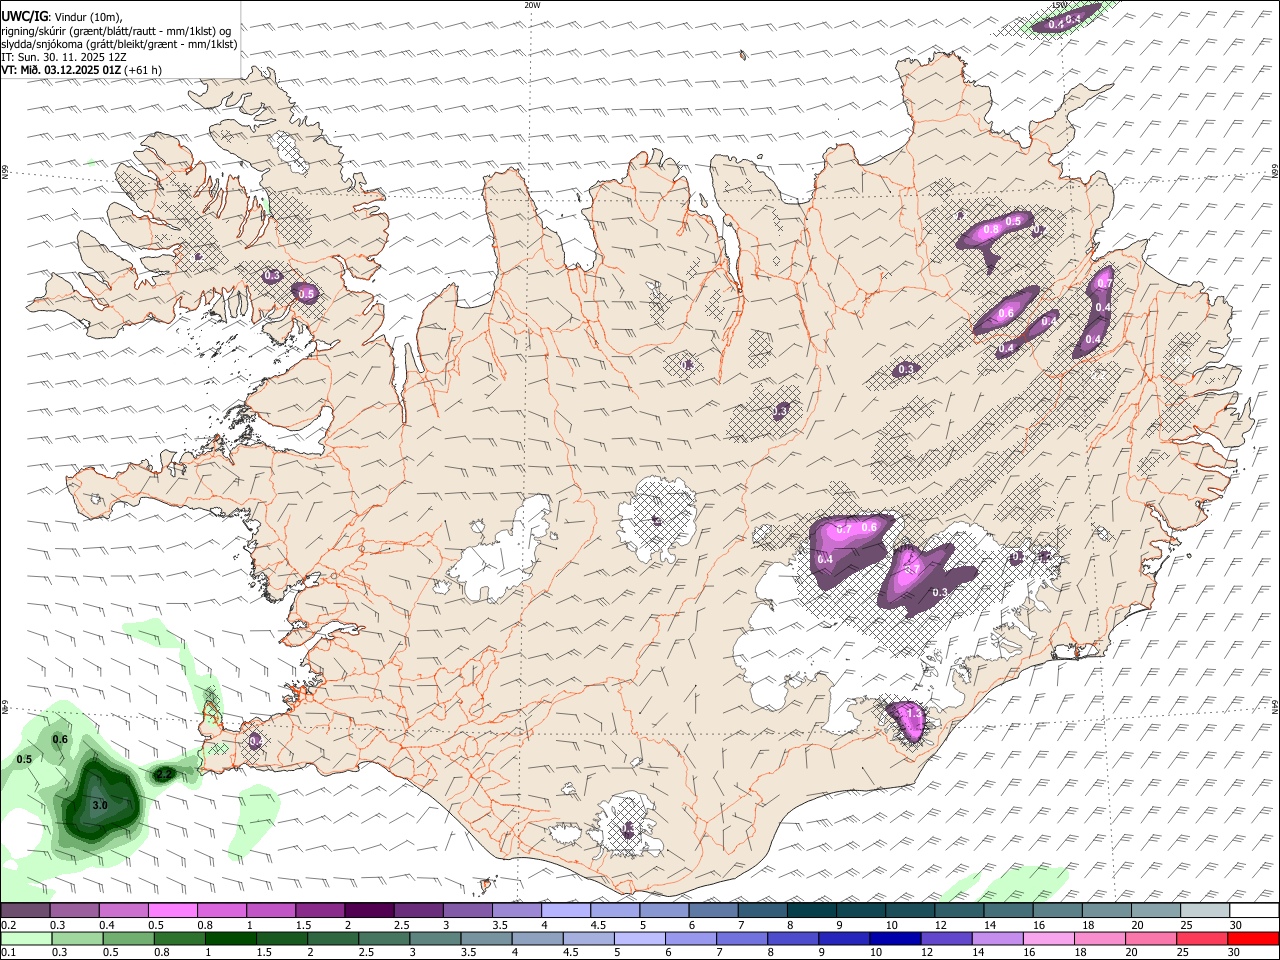Select the 25 mm red-pink rain legend swatch
Screen dimensions: 1280x960
click(x=1202, y=938)
